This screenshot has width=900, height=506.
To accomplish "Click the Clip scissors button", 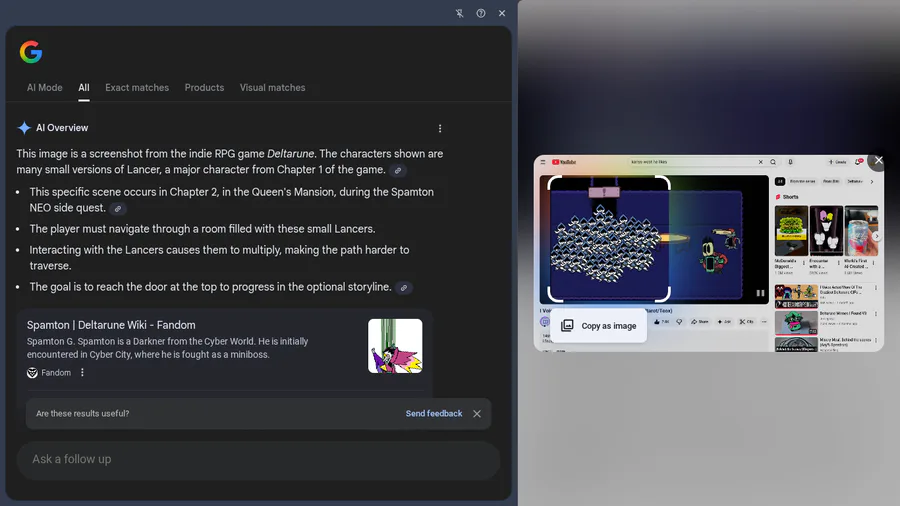I will (747, 322).
